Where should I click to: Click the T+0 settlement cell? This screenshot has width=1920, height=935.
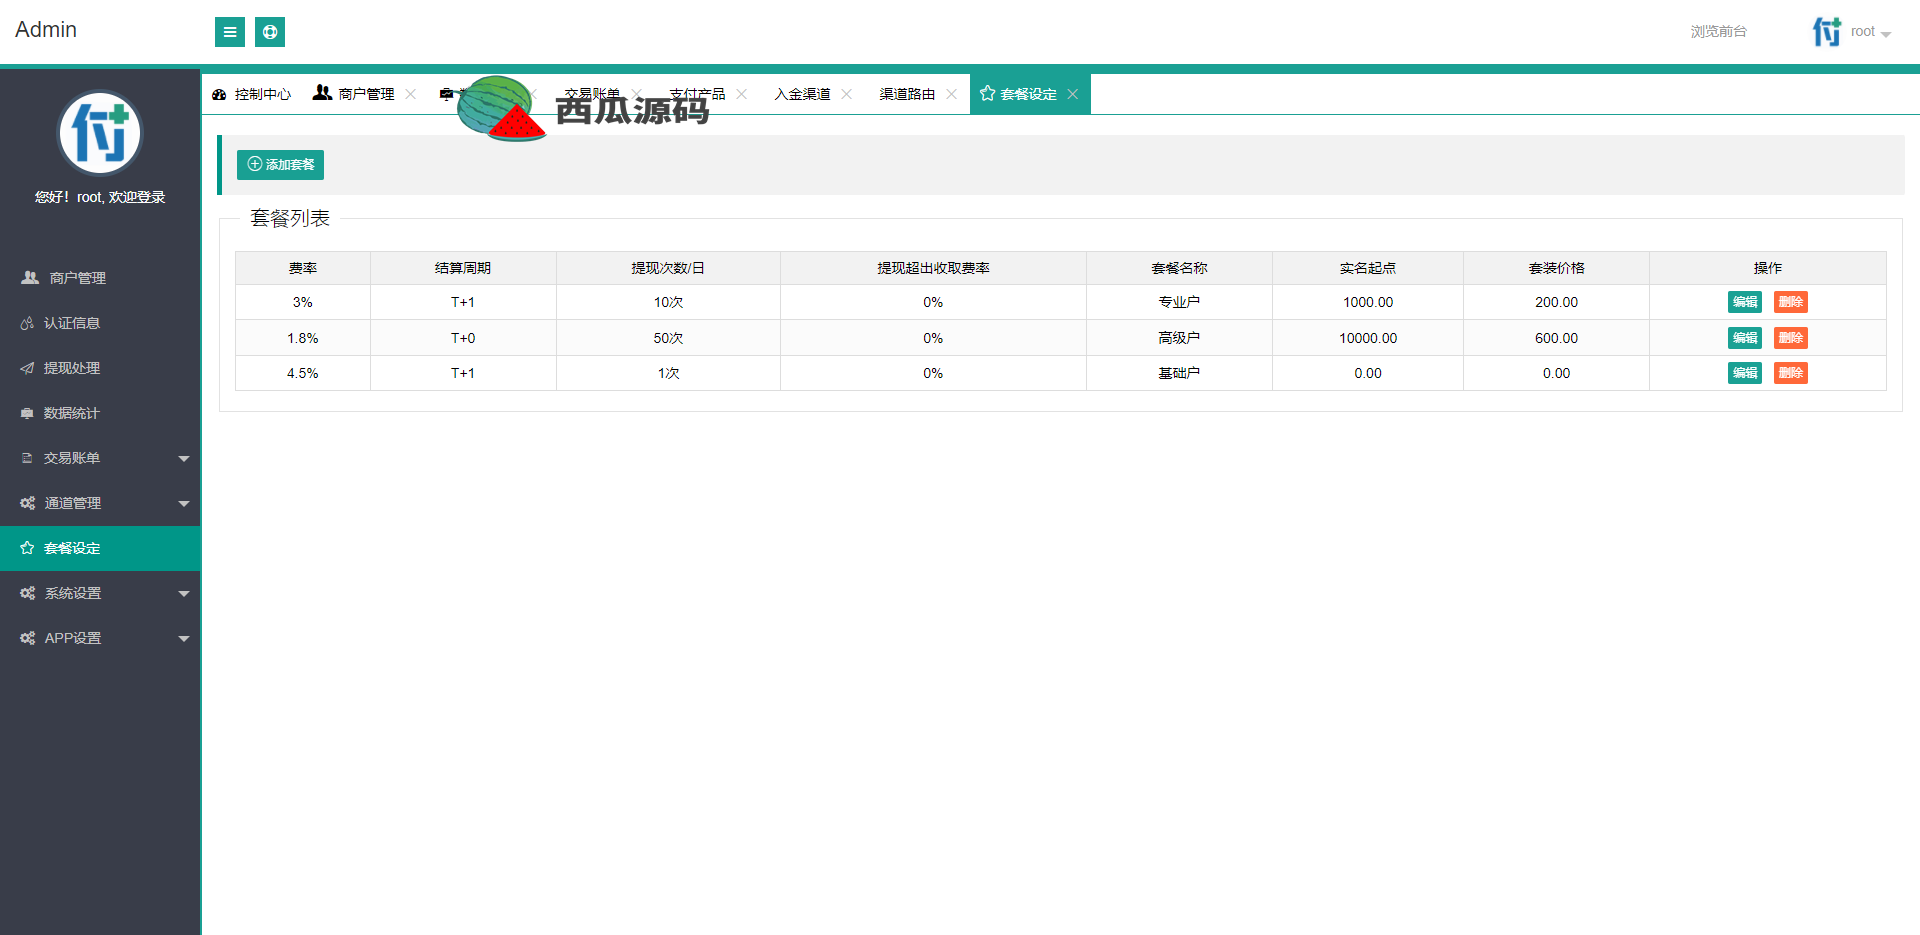point(463,338)
